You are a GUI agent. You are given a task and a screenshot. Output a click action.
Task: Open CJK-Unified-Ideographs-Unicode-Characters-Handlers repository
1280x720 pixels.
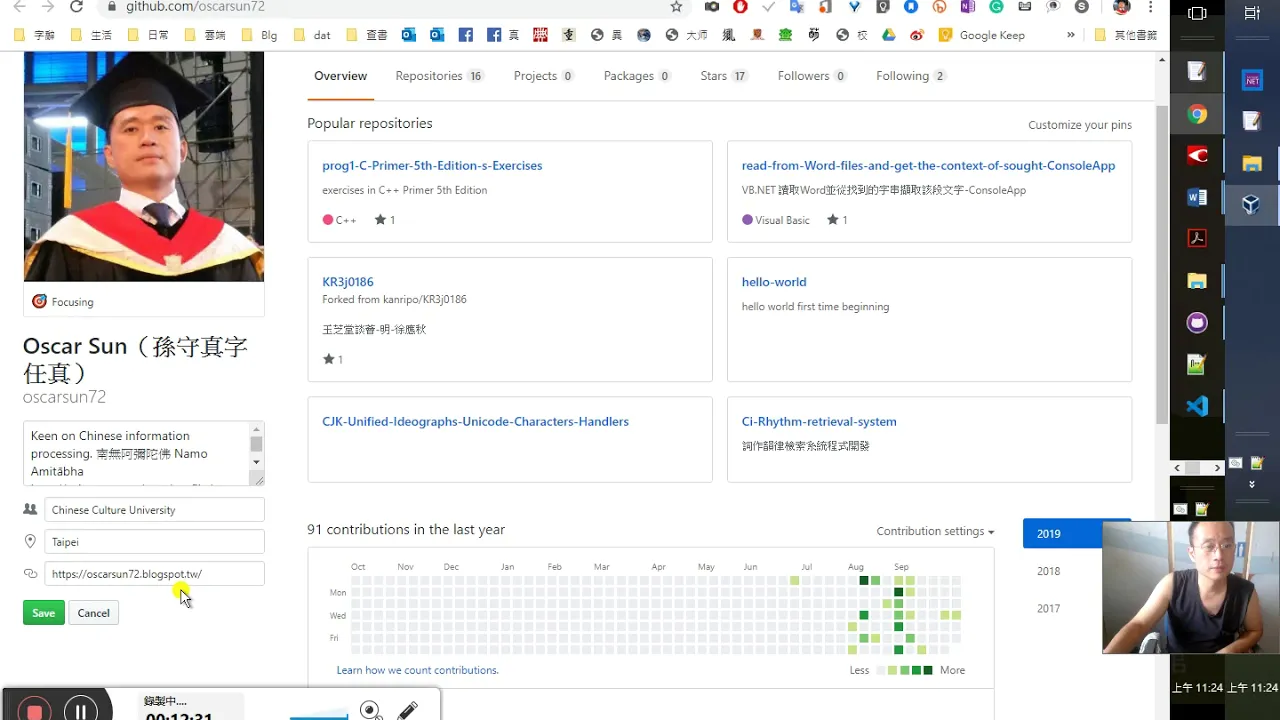pos(475,422)
